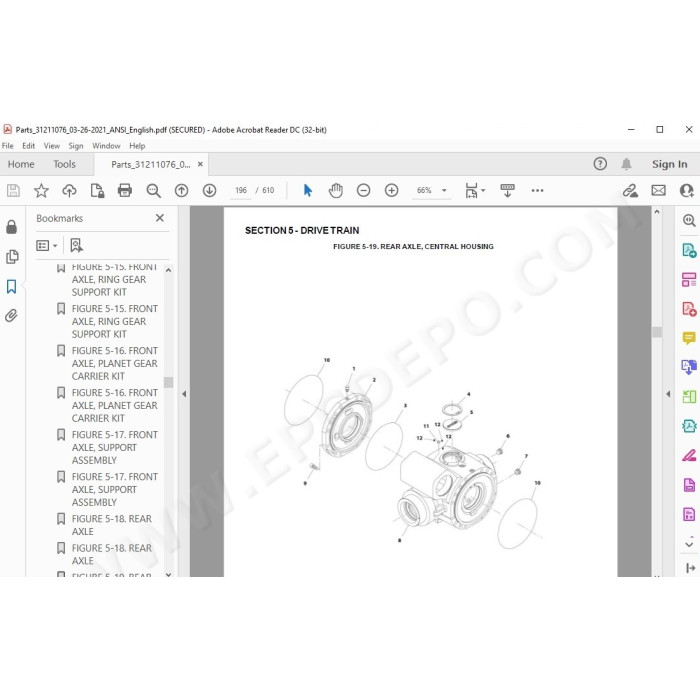Select the Hand pan tool
This screenshot has height=700, width=700.
pos(336,191)
